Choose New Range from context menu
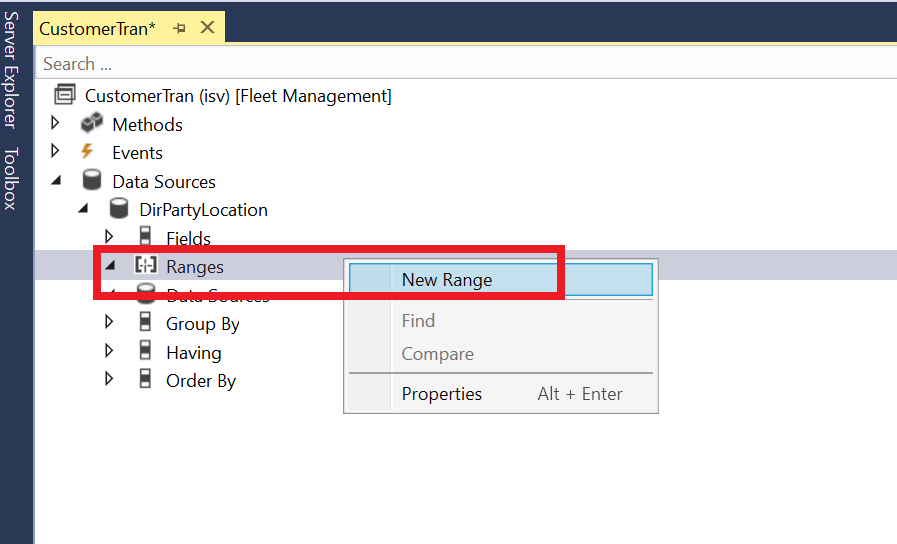 coord(446,280)
